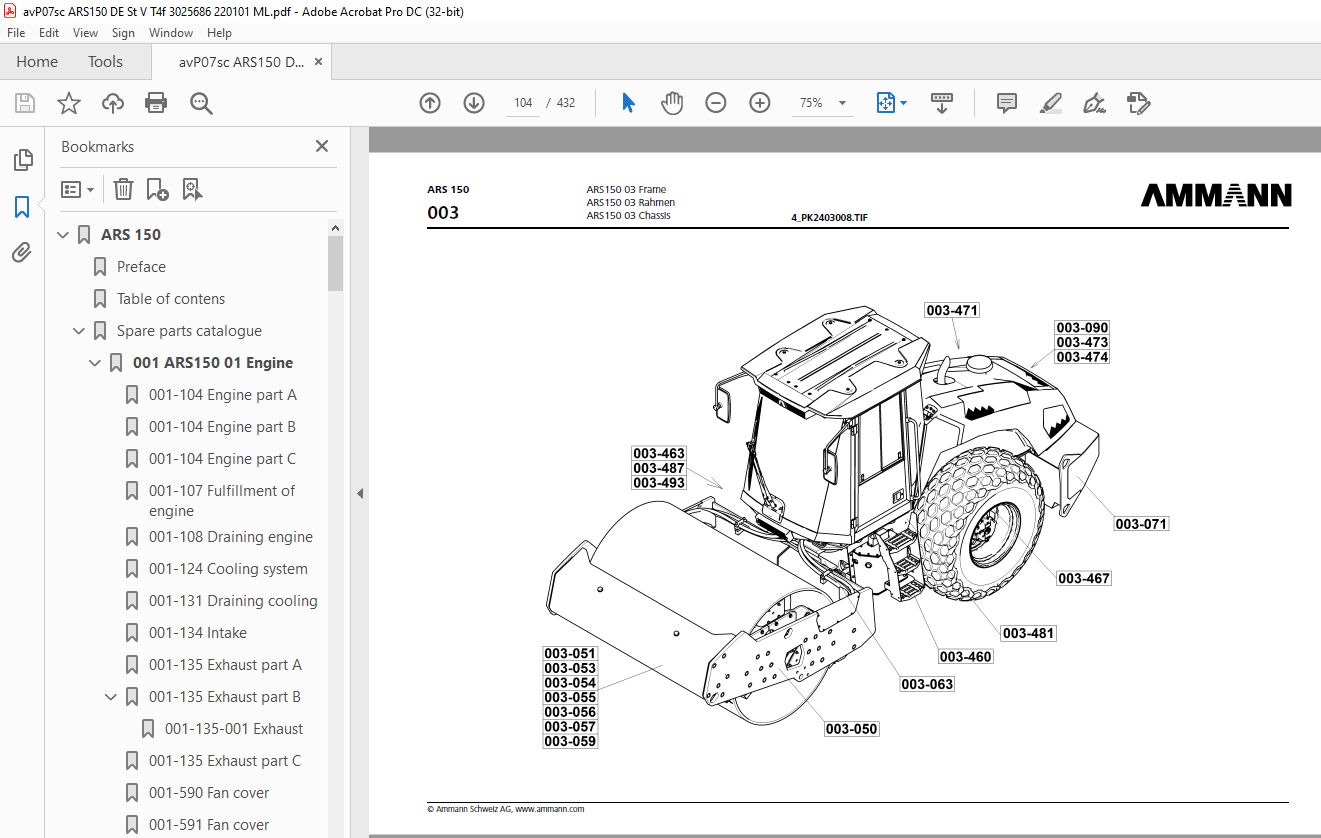Viewport: 1321px width, 838px height.
Task: Open the 001-108 Draining engine bookmark
Action: pos(231,537)
